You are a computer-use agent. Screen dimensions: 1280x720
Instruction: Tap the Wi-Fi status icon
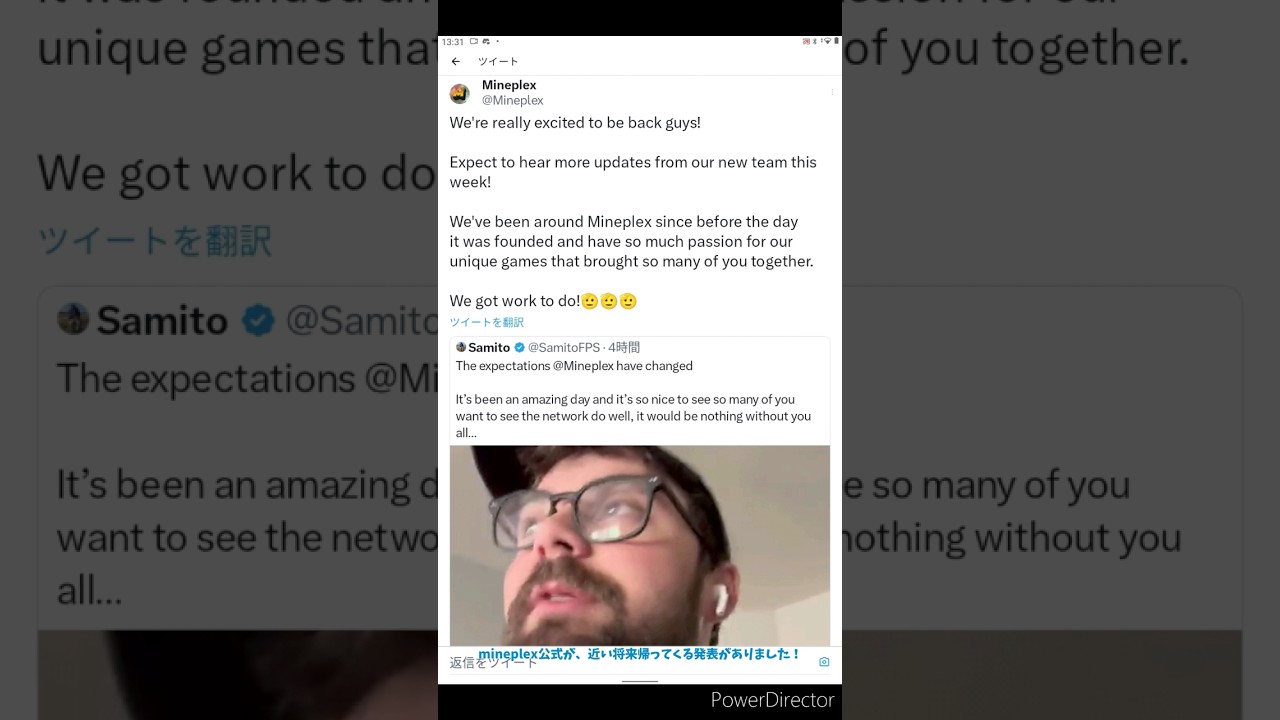(827, 41)
